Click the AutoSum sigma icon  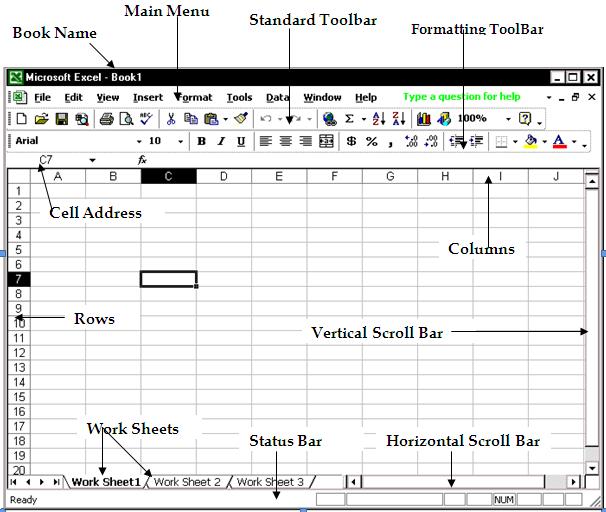pos(349,119)
